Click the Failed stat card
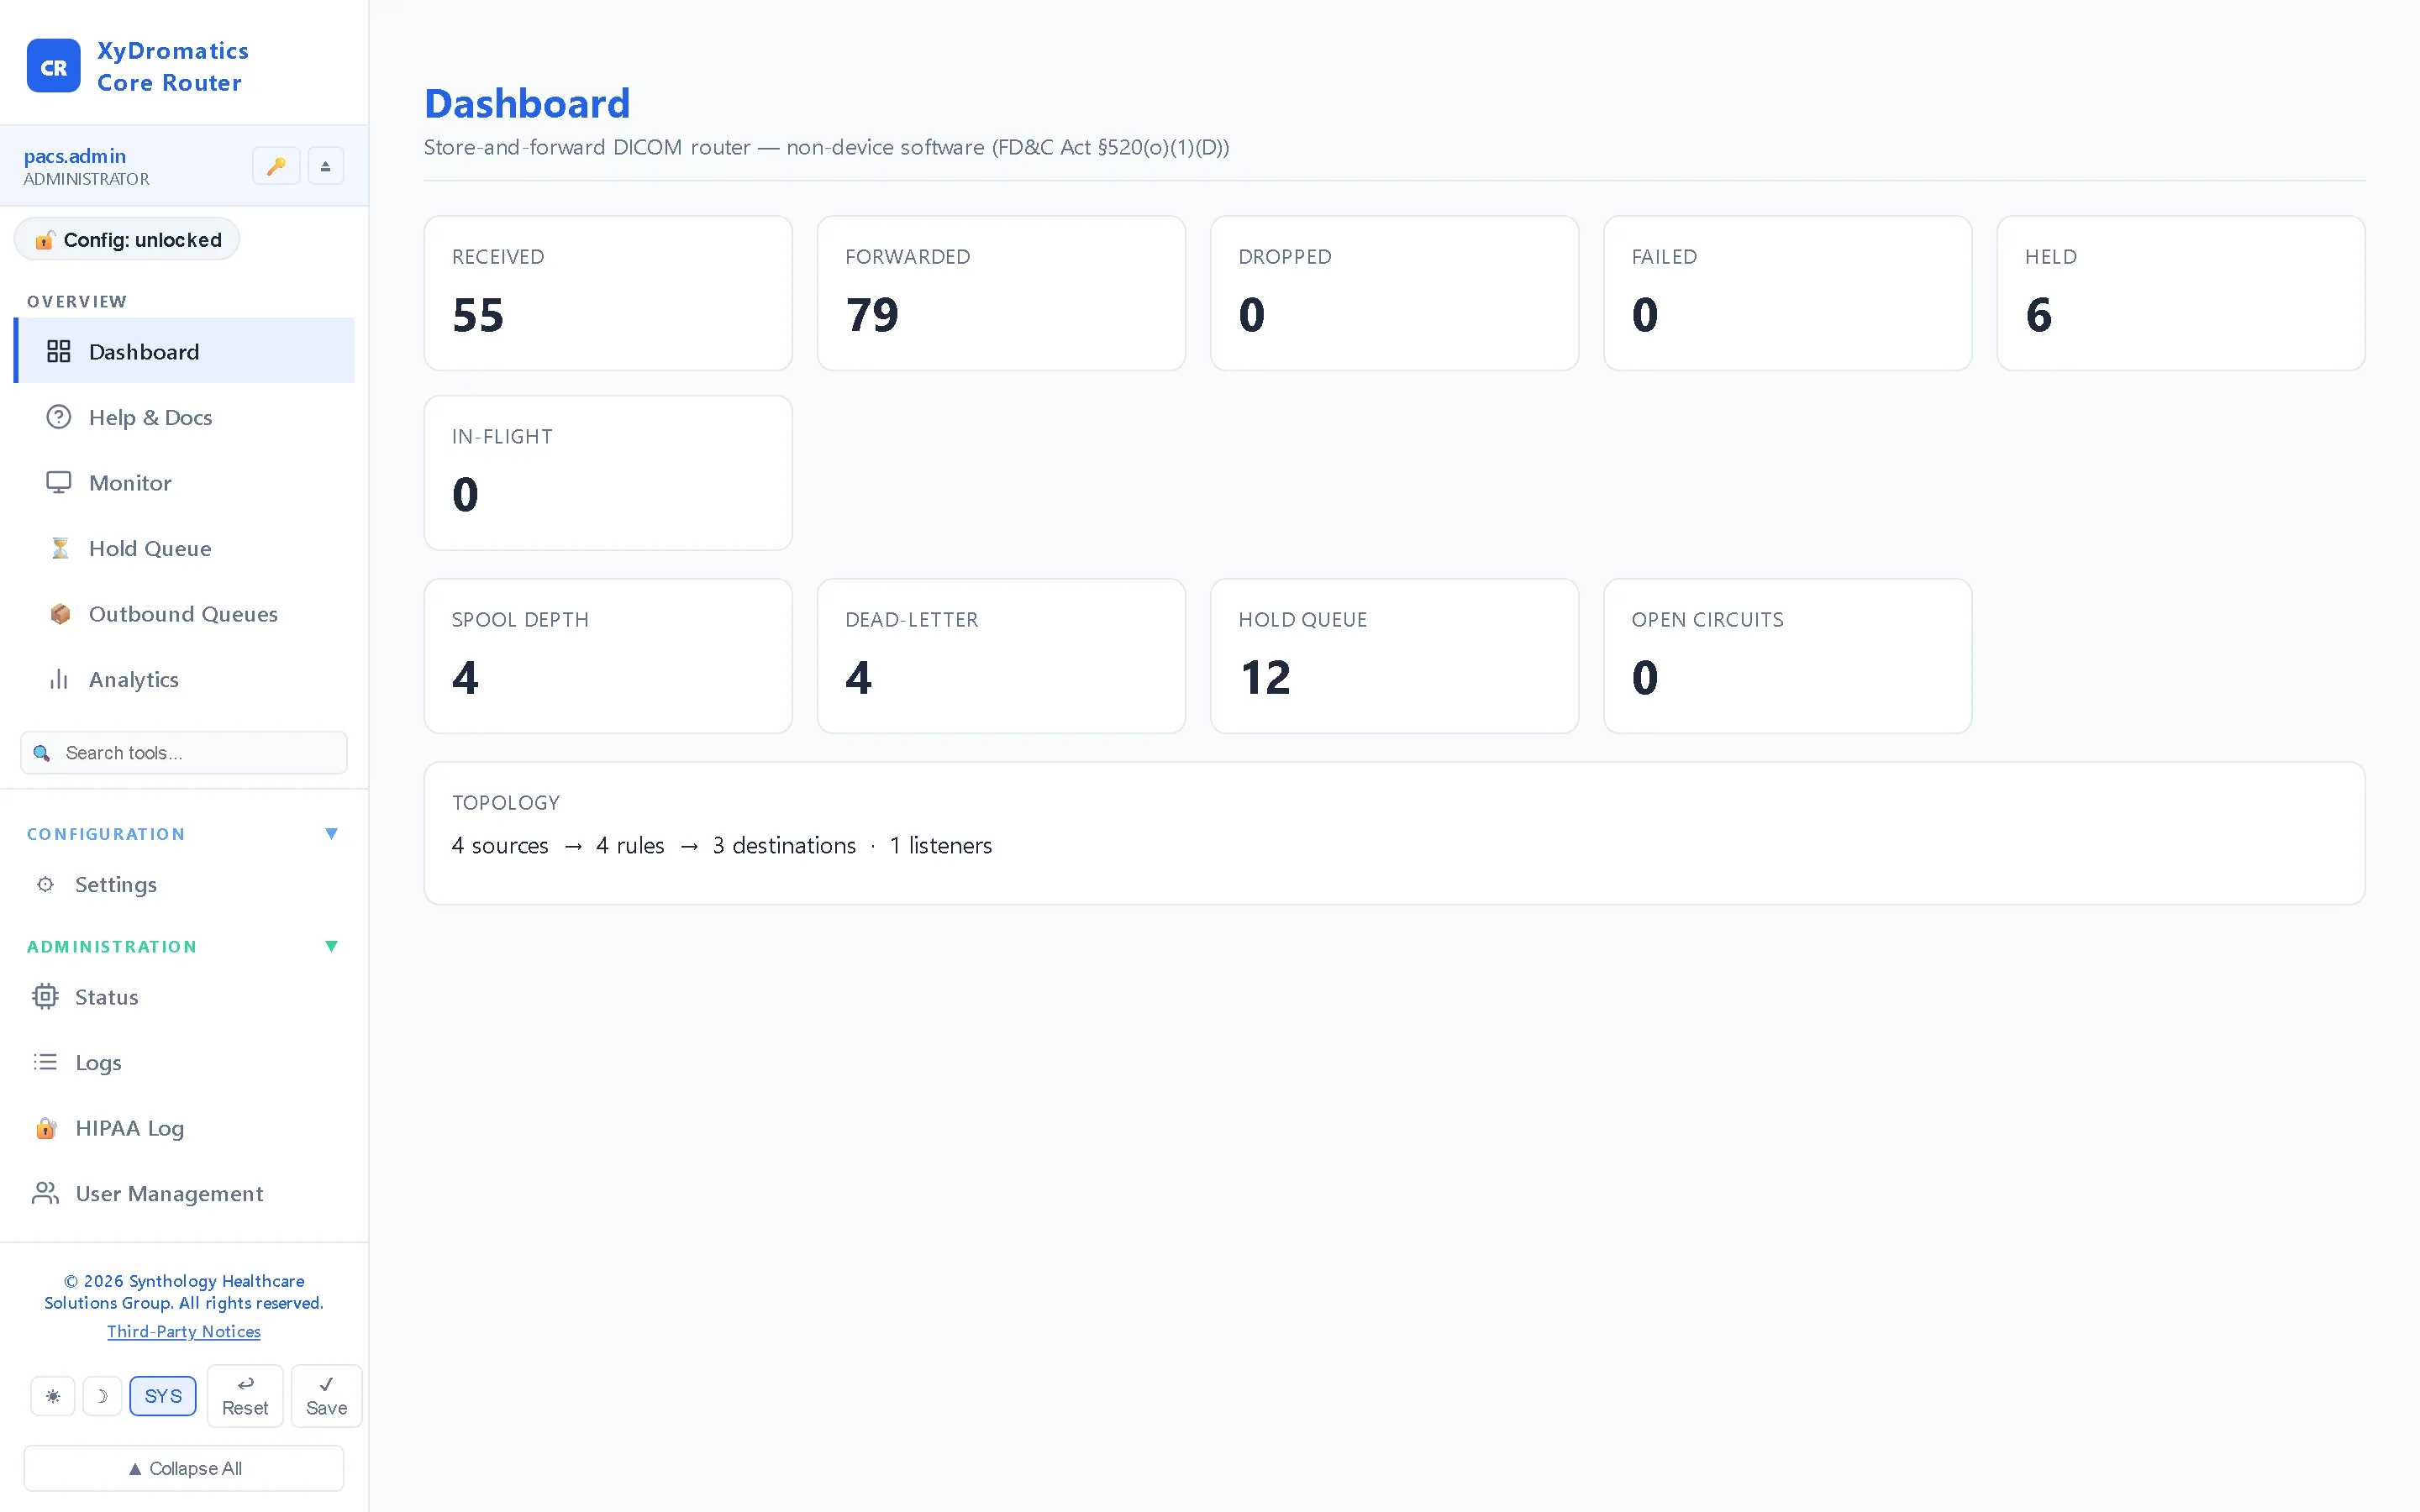2420x1512 pixels. click(1787, 293)
